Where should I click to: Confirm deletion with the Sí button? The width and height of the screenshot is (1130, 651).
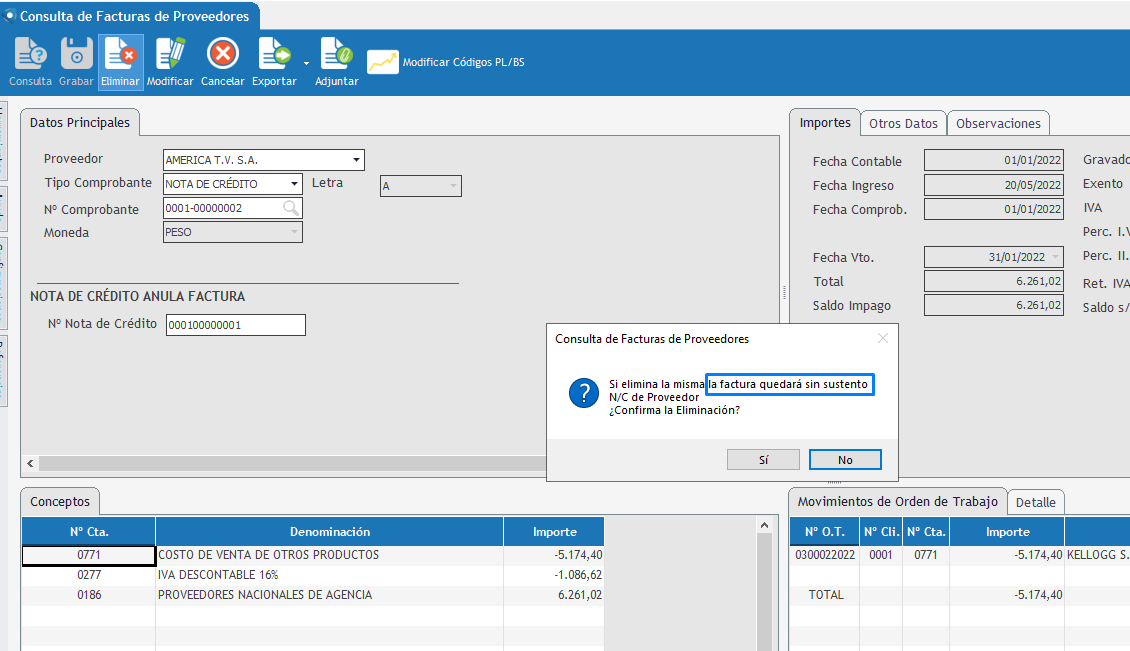pyautogui.click(x=763, y=460)
